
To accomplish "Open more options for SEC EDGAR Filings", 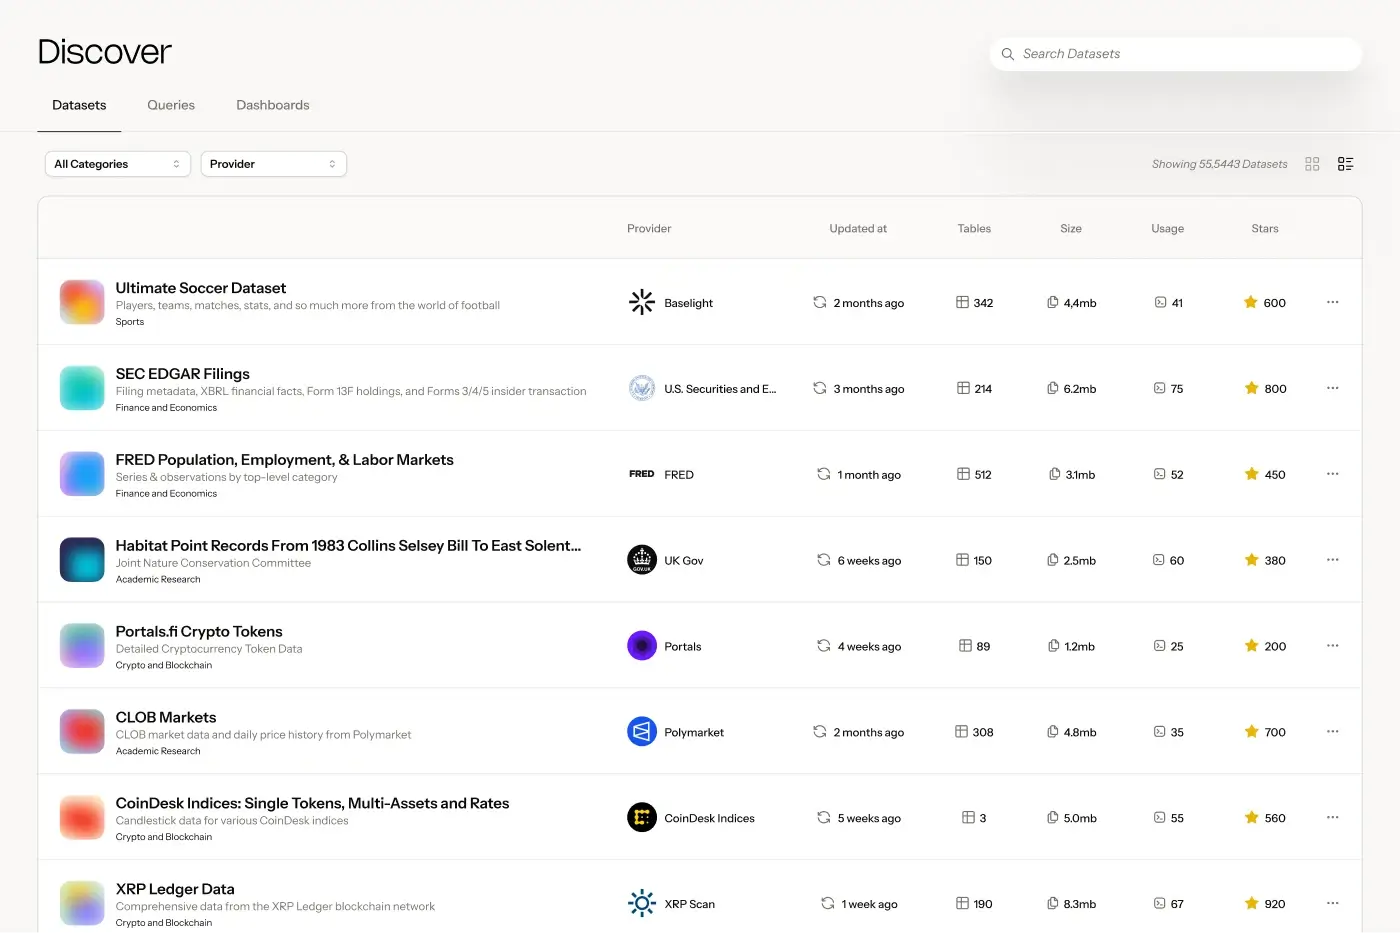I will click(1332, 388).
